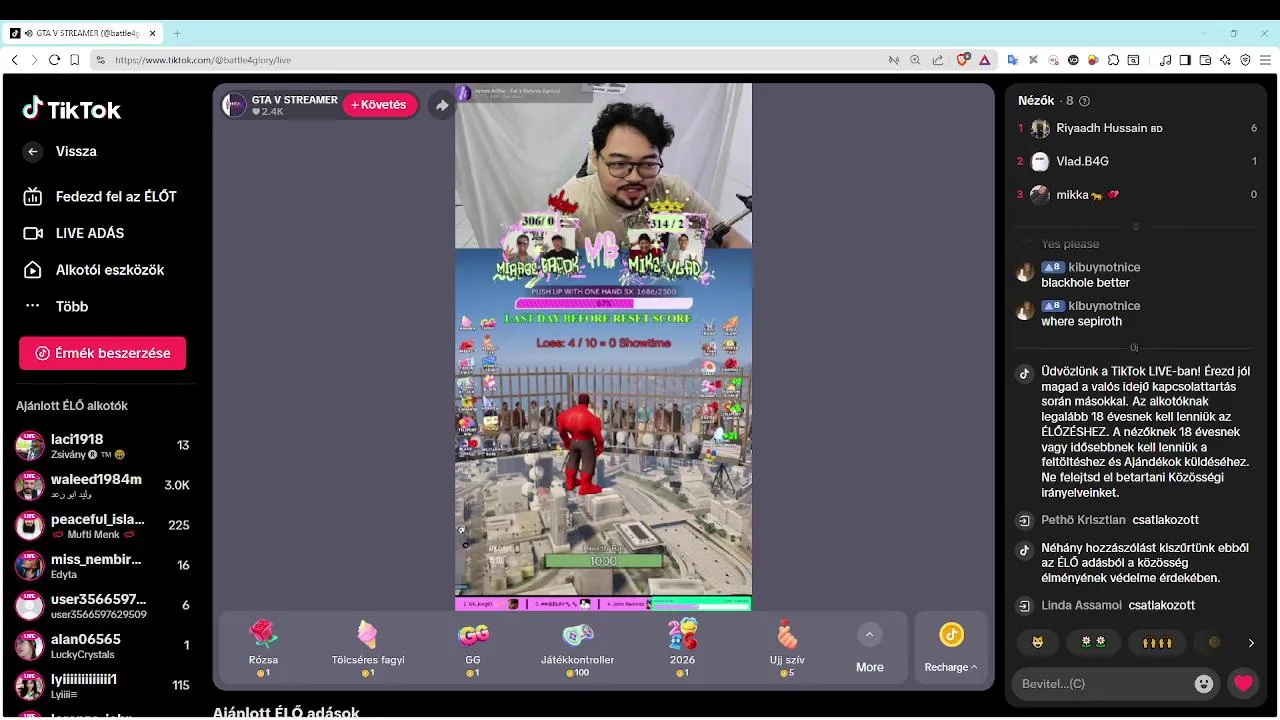
Task: Expand the viewers list with double chevron
Action: (x=1135, y=226)
